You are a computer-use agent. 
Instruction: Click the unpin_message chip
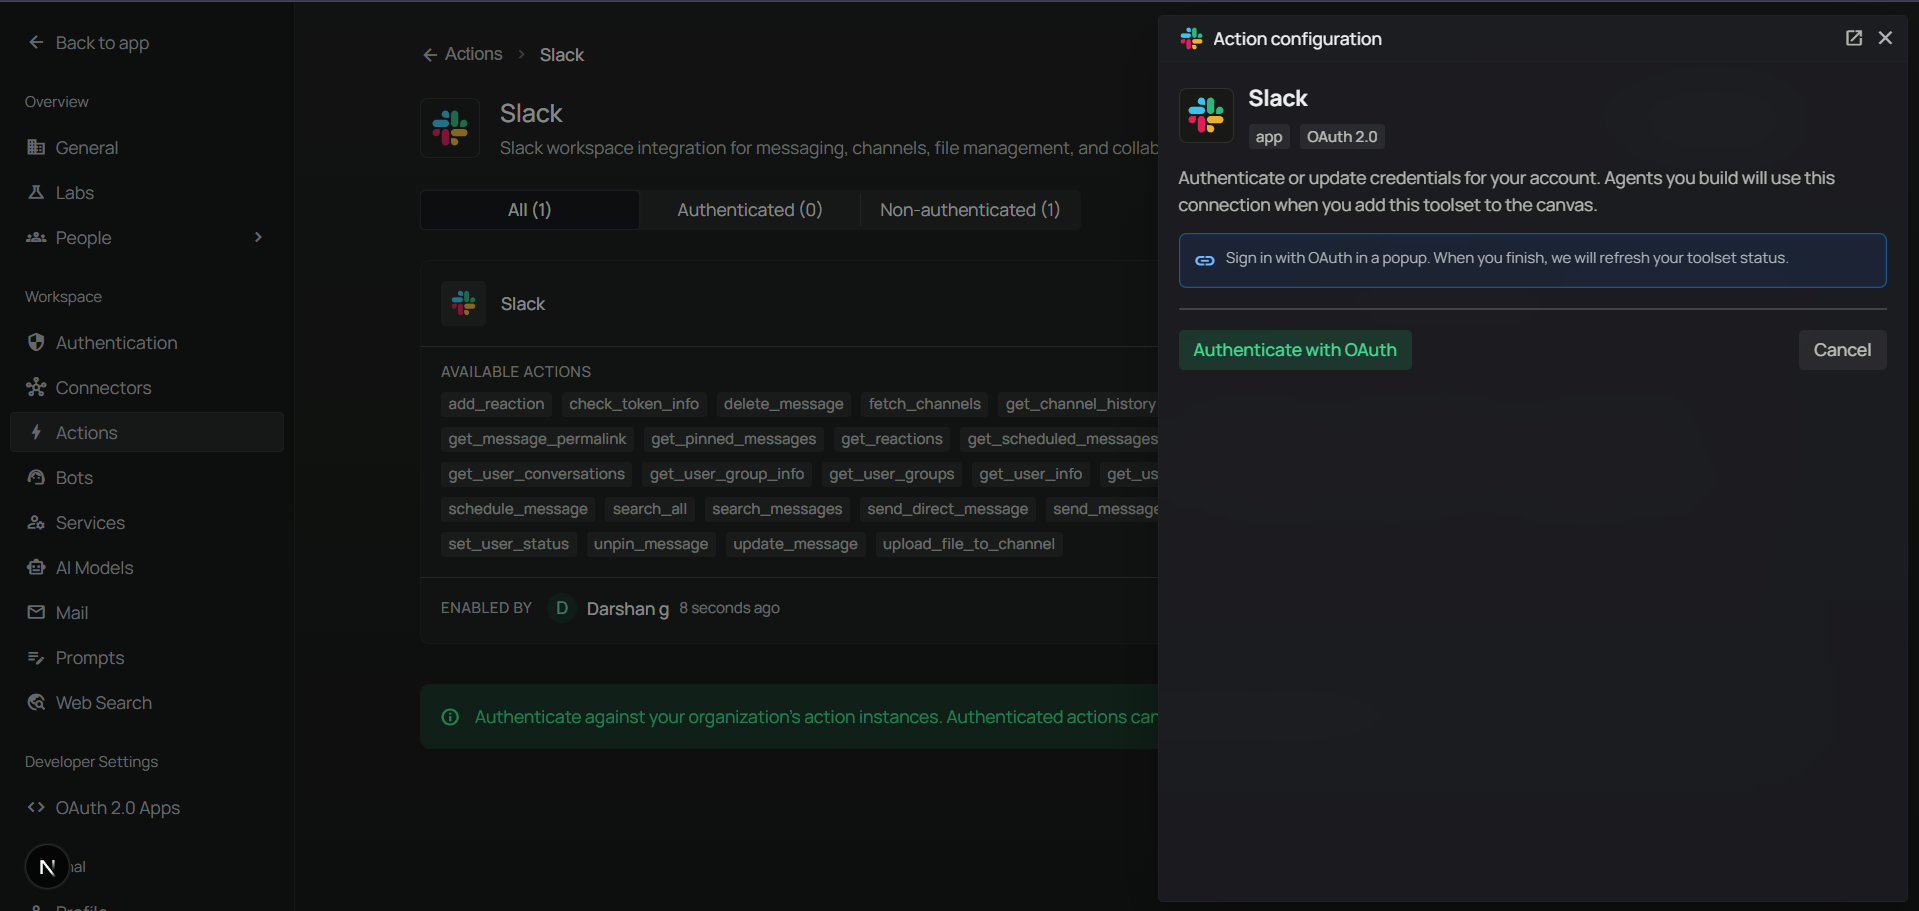[x=651, y=544]
